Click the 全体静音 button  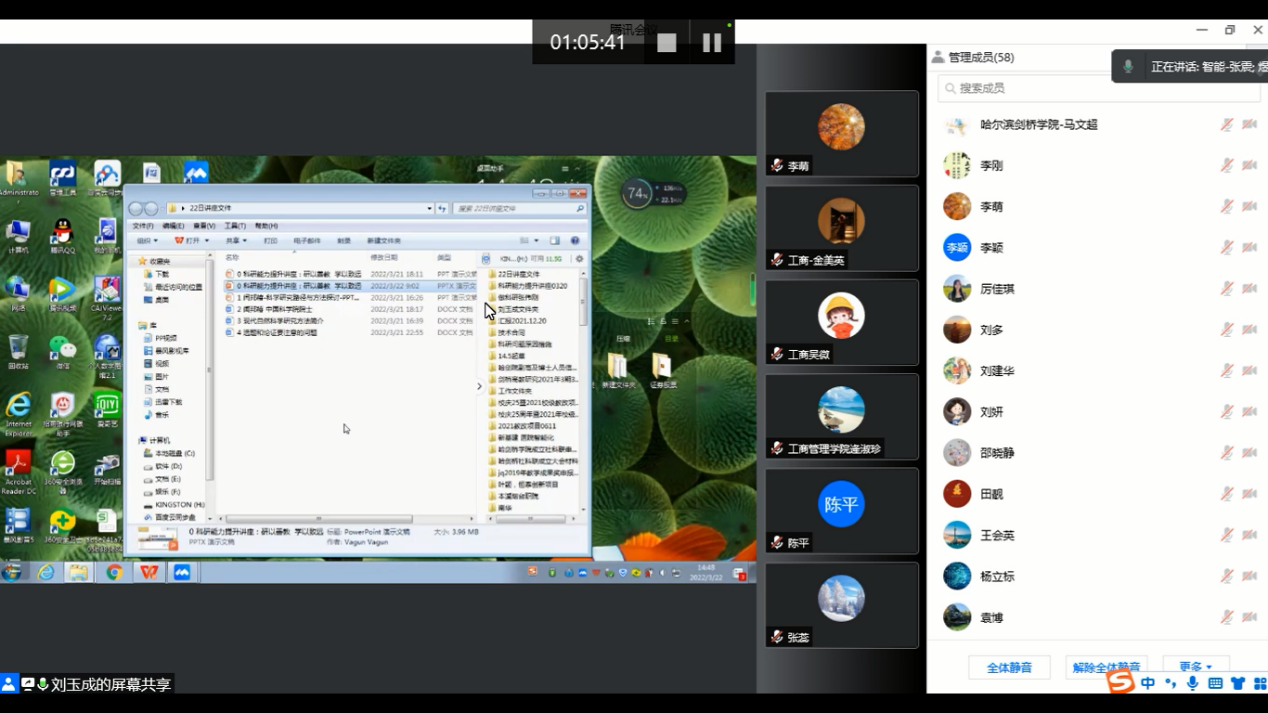1009,667
